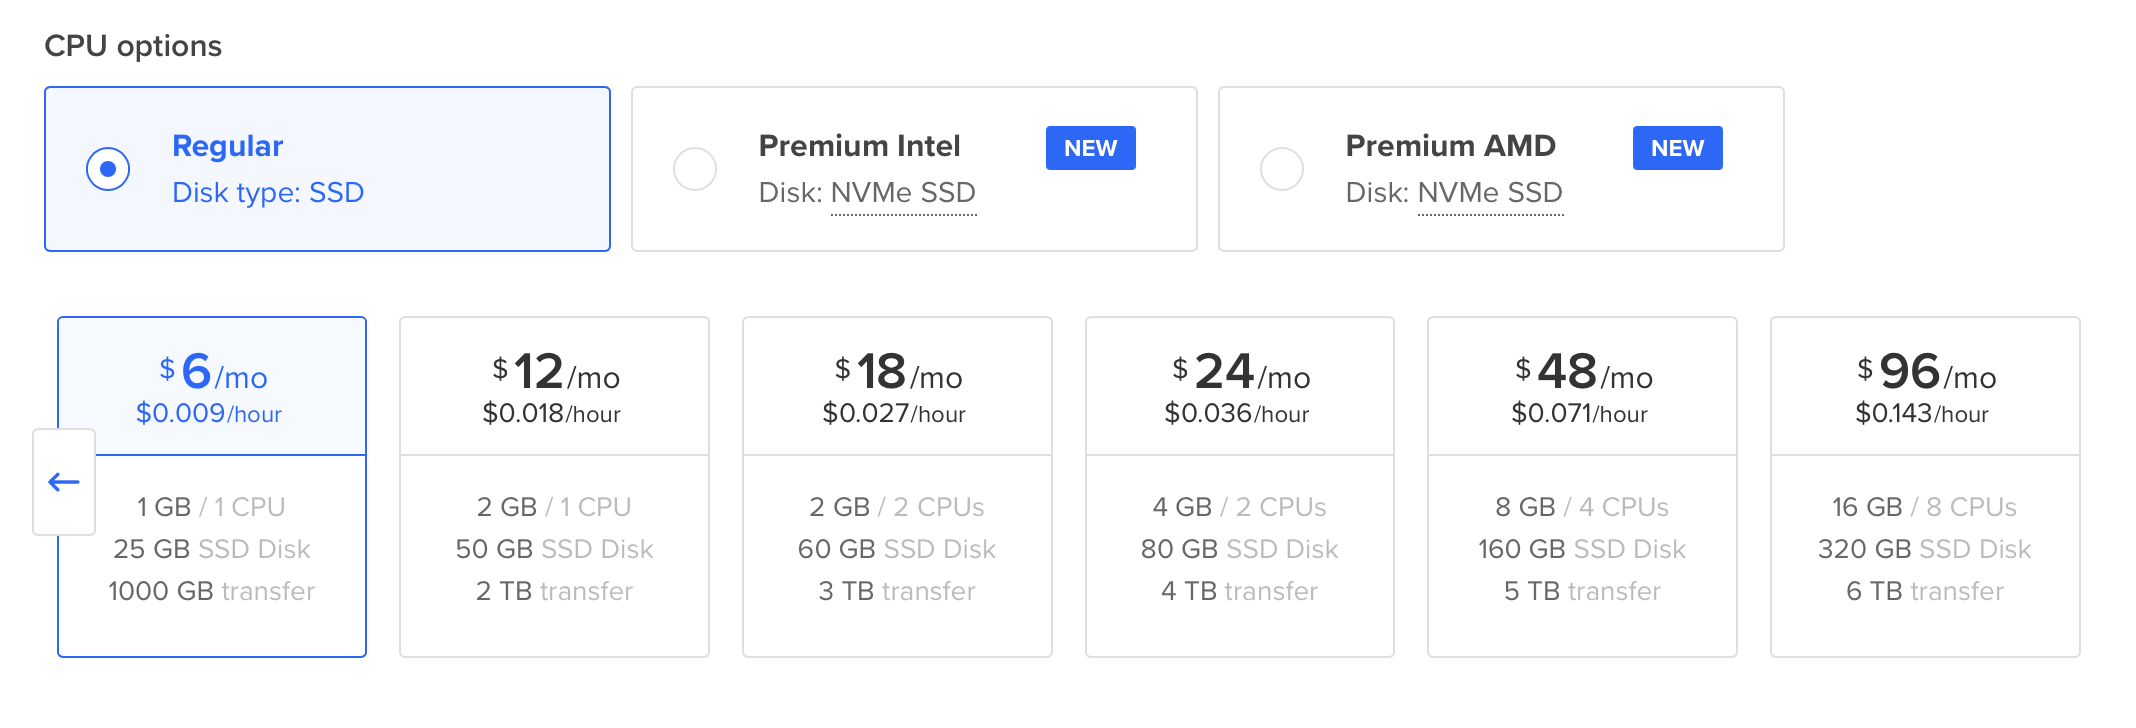2136x728 pixels.
Task: Select the Premium AMD radio button
Action: (1282, 169)
